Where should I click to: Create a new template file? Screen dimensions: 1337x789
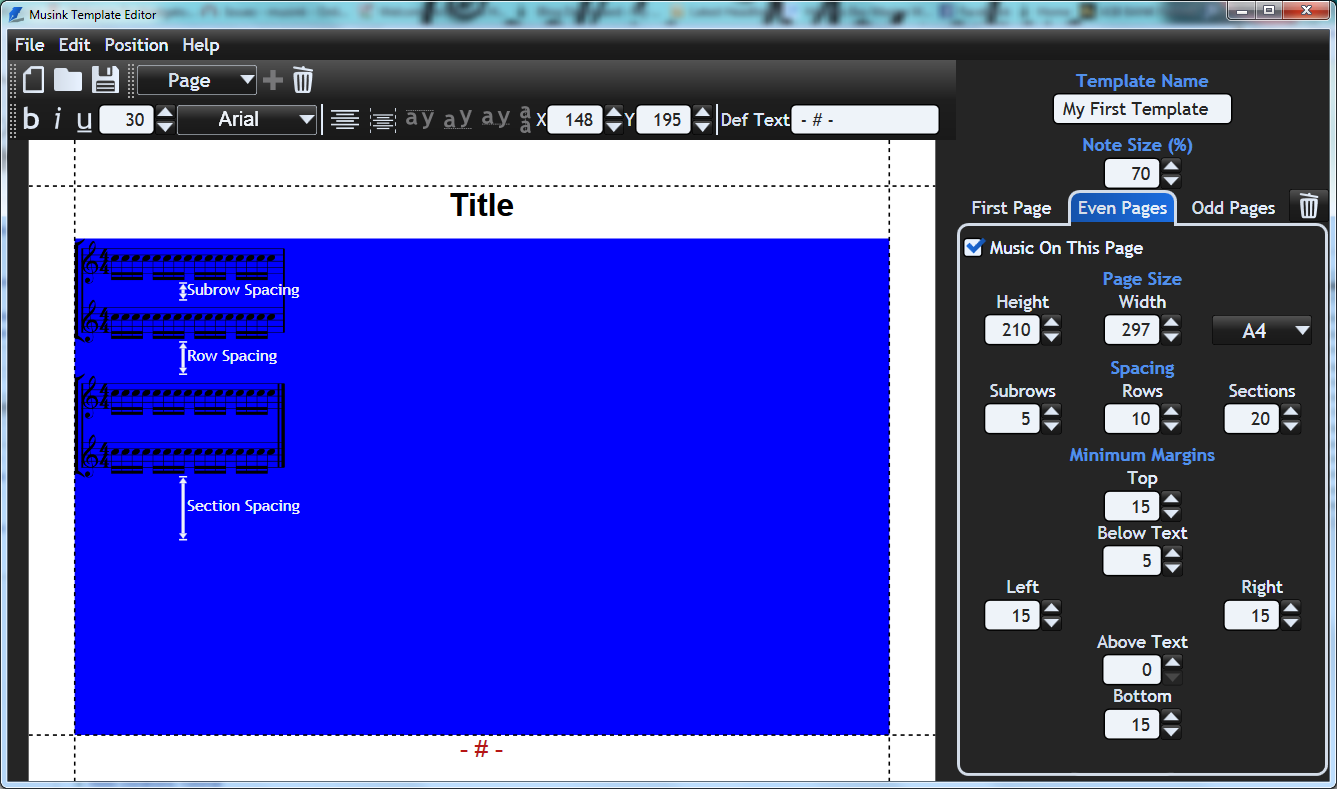click(34, 80)
